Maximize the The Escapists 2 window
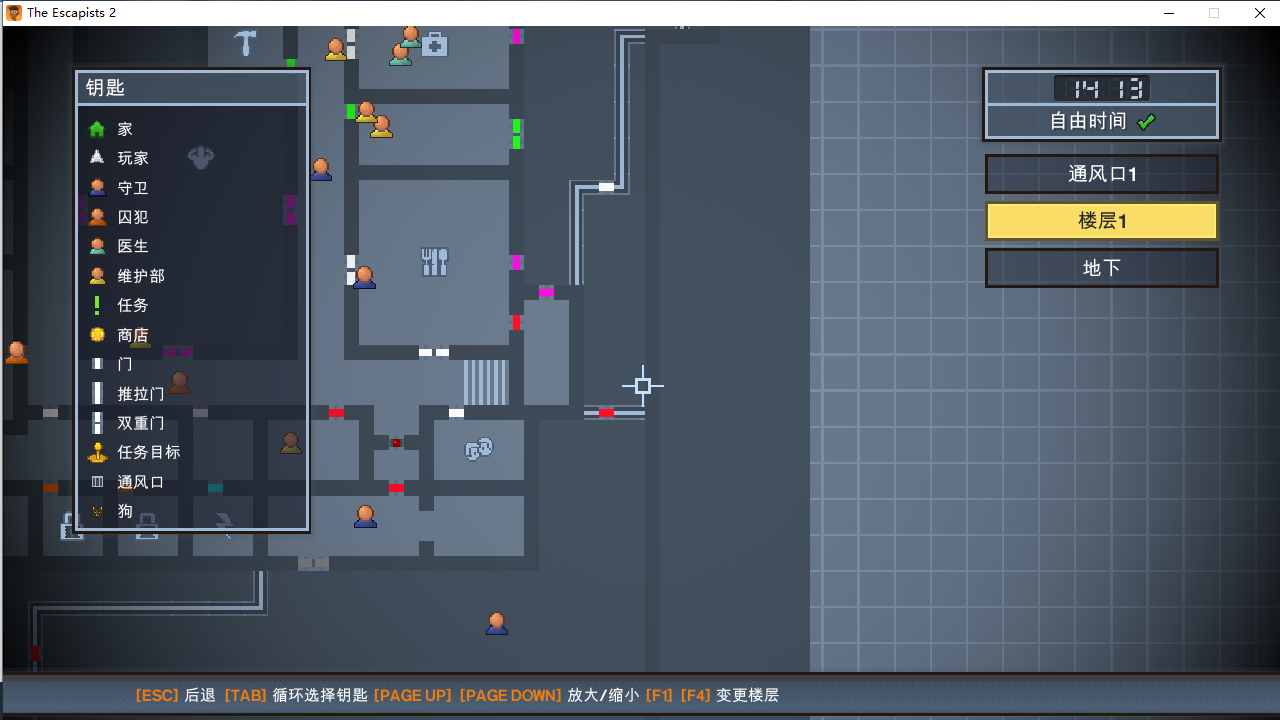The width and height of the screenshot is (1280, 720). click(x=1214, y=13)
